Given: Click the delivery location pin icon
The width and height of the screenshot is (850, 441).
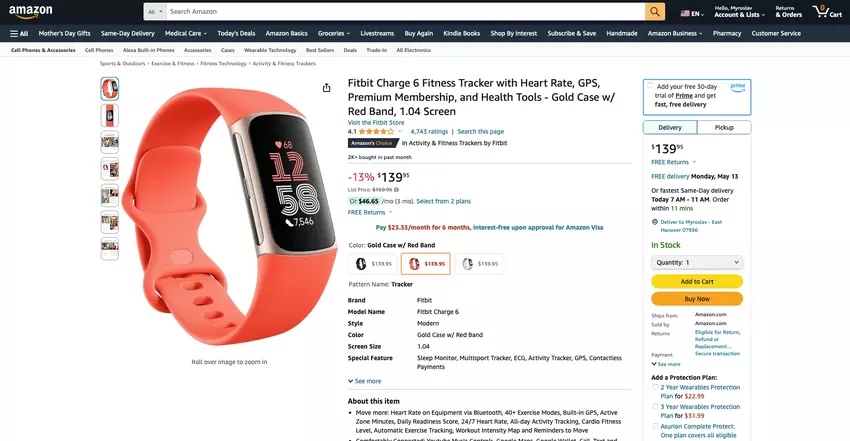Looking at the screenshot, I should point(655,222).
